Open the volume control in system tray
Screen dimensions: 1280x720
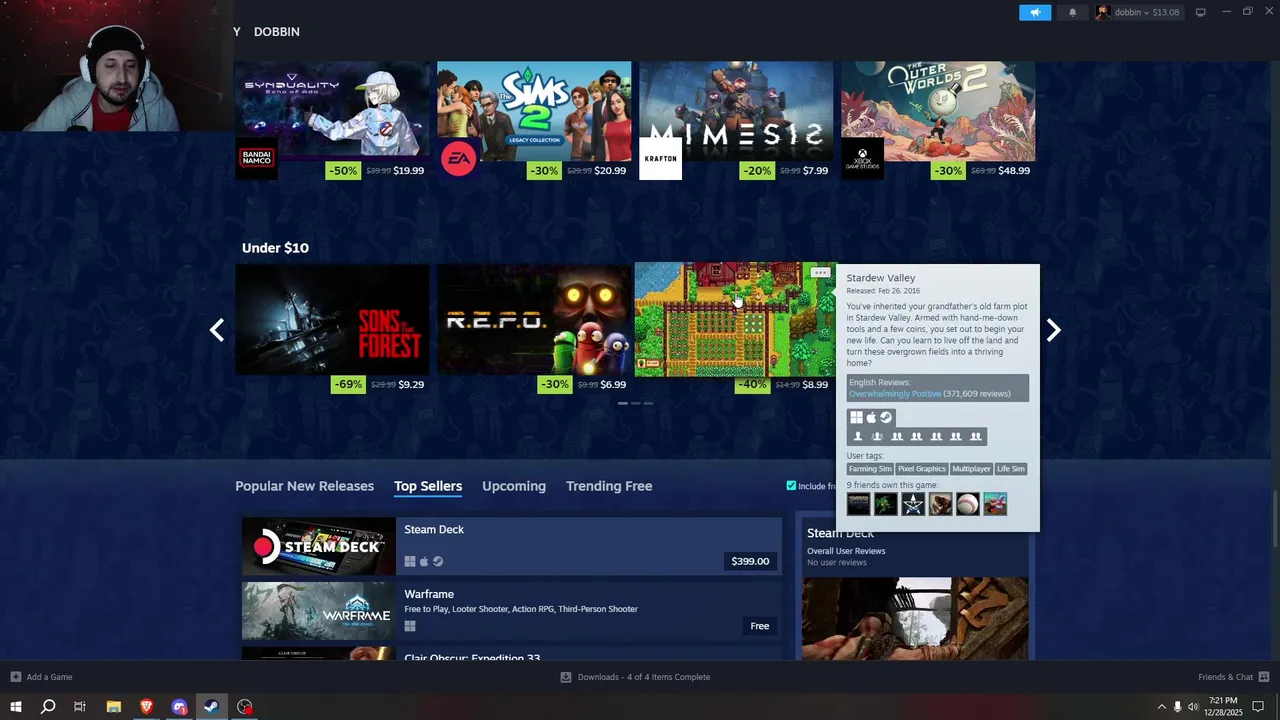click(x=1193, y=707)
